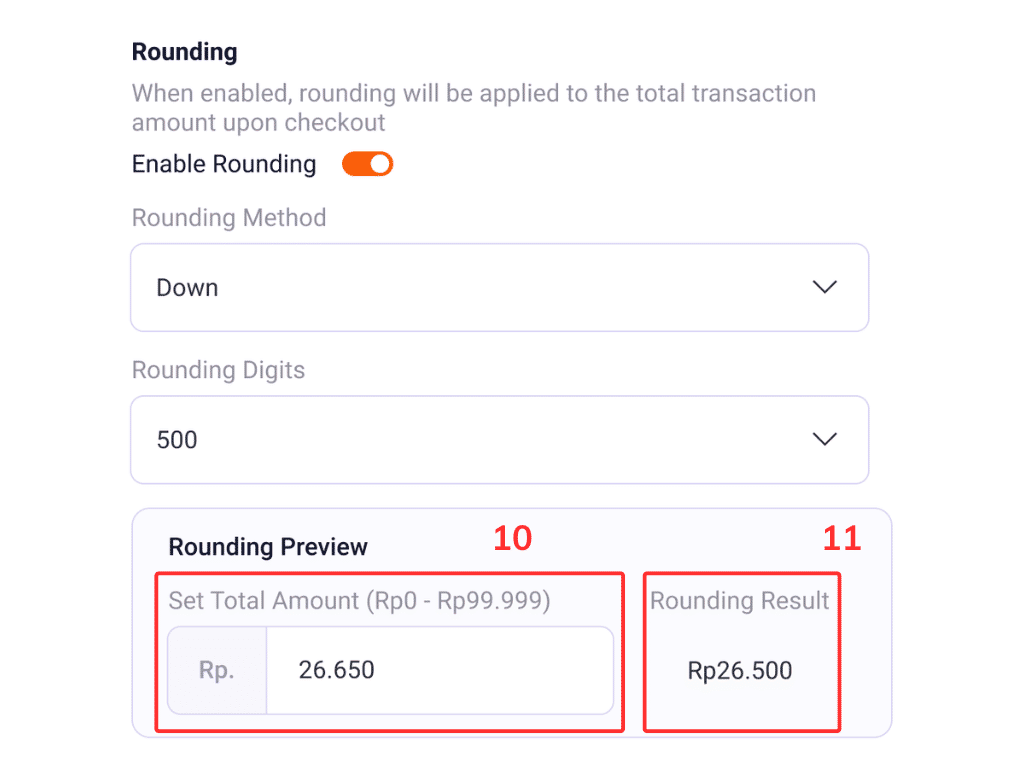Click the red annotation number 10
1024x775 pixels.
513,539
